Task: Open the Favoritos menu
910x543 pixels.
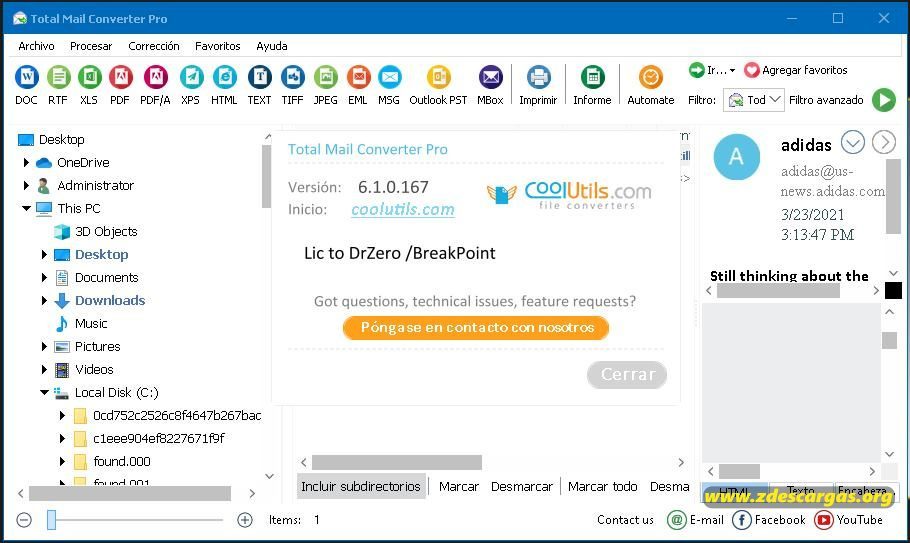Action: pos(218,46)
